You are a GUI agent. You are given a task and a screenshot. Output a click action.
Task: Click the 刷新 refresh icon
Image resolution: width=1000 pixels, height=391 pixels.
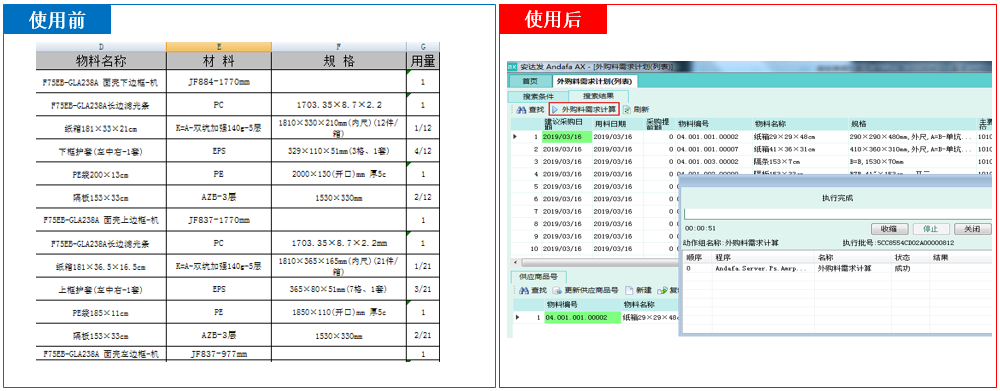coord(627,110)
